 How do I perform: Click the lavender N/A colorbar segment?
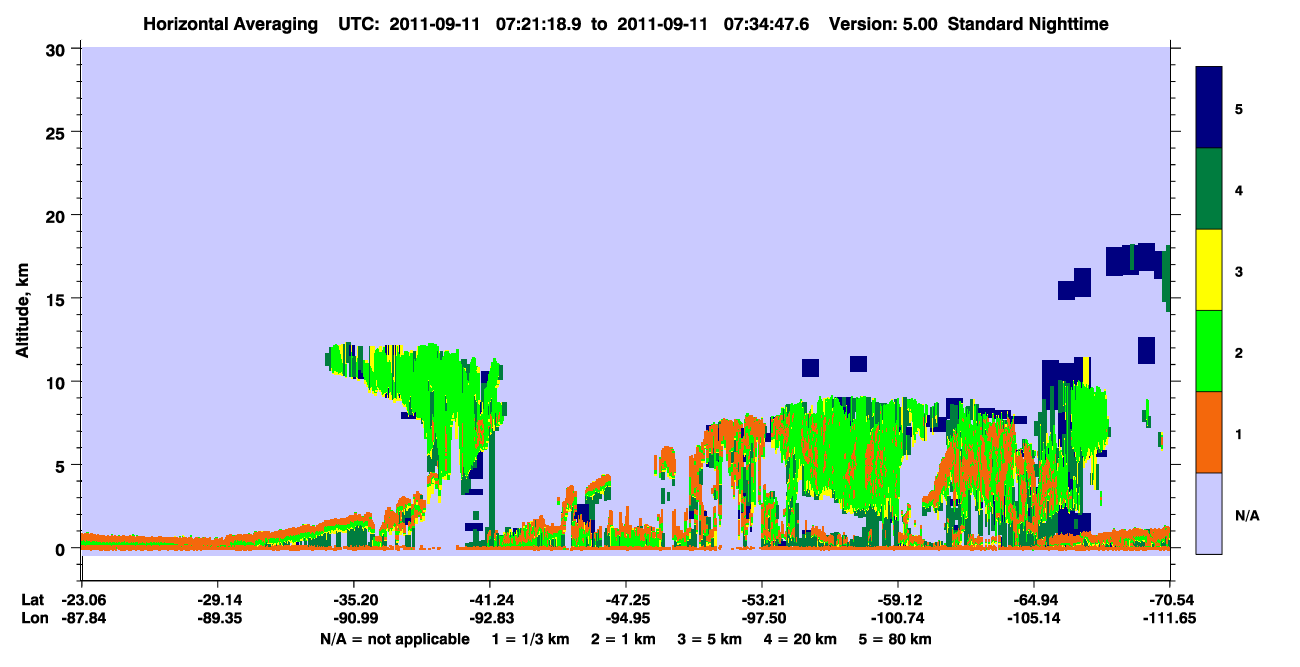(x=1209, y=513)
